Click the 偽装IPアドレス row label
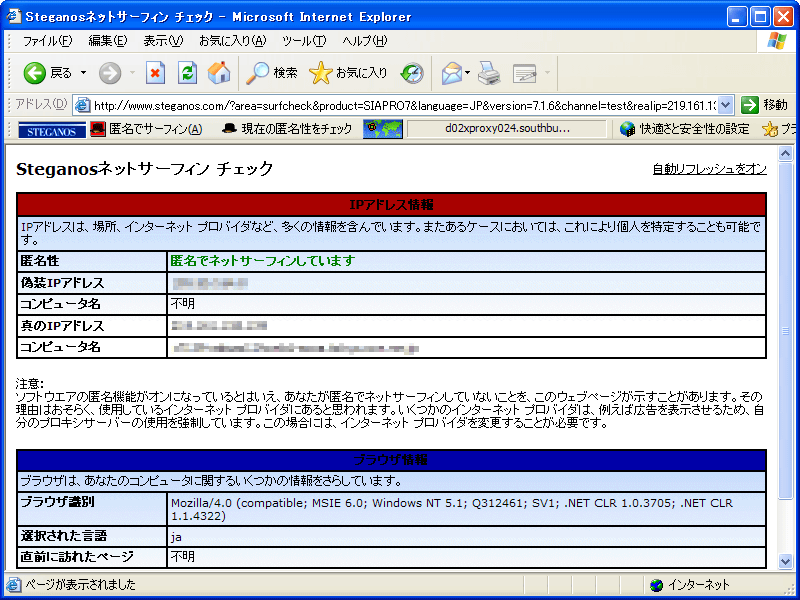The image size is (800, 600). tap(62, 283)
